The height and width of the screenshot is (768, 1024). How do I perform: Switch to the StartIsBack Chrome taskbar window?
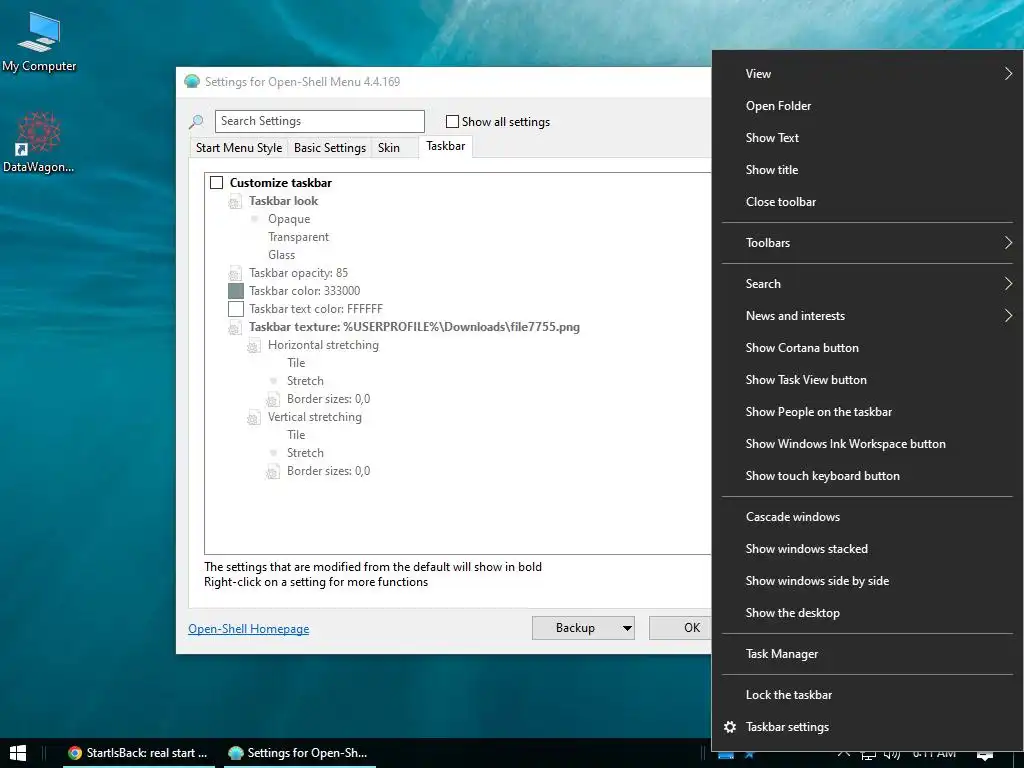(x=138, y=753)
